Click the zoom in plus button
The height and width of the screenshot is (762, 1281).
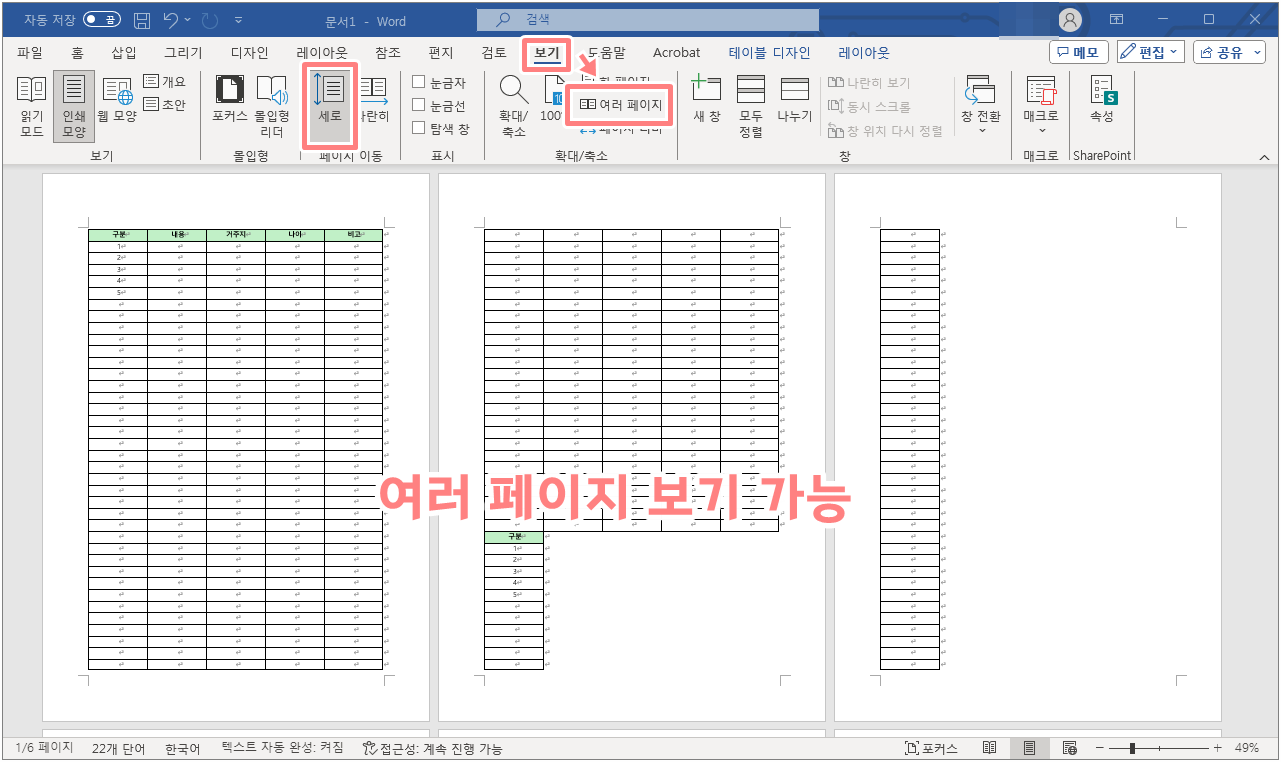(x=1217, y=748)
